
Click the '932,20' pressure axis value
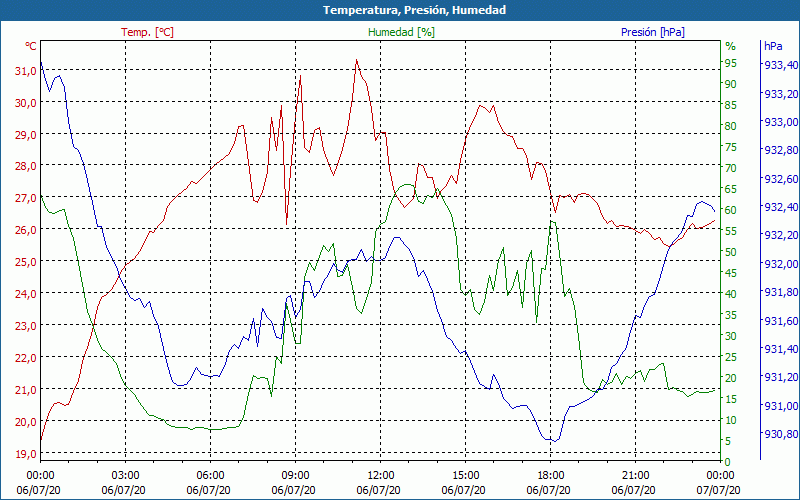coord(781,235)
